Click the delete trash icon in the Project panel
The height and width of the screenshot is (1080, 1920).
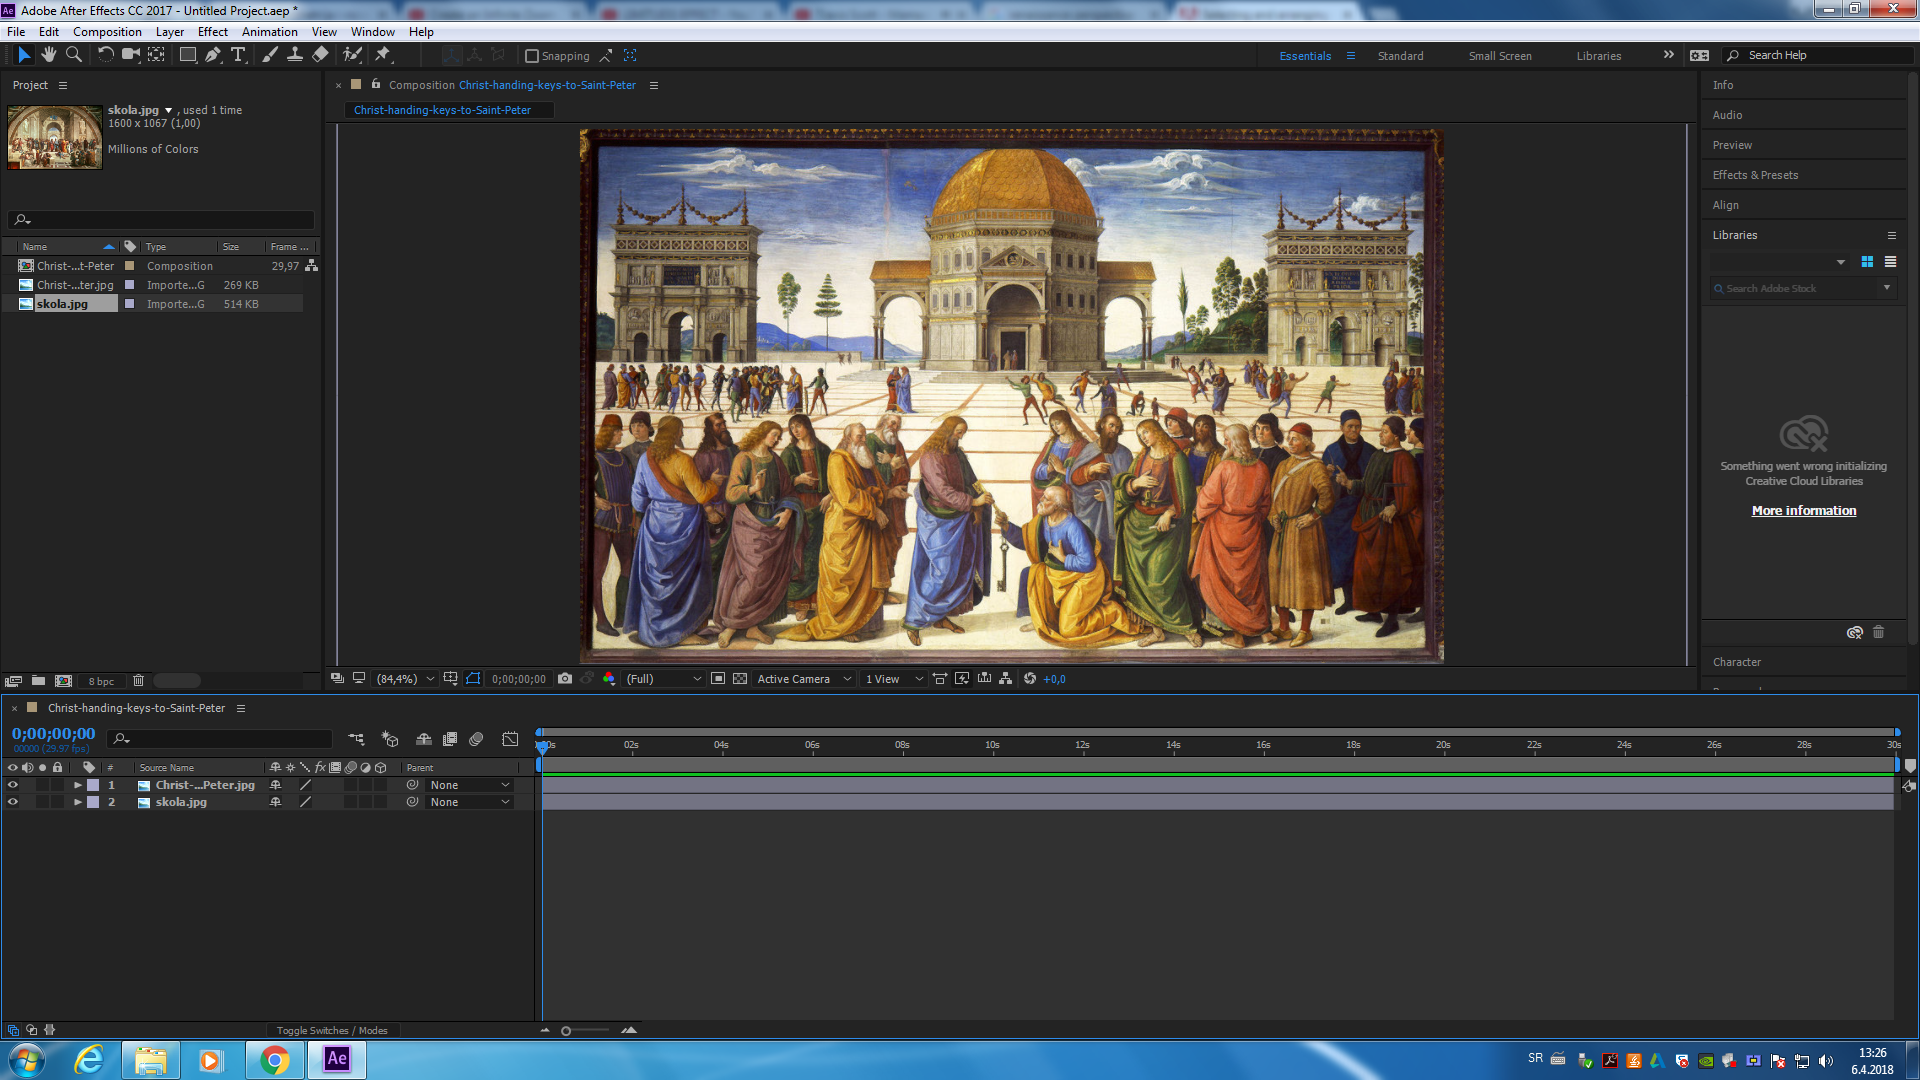tap(139, 681)
